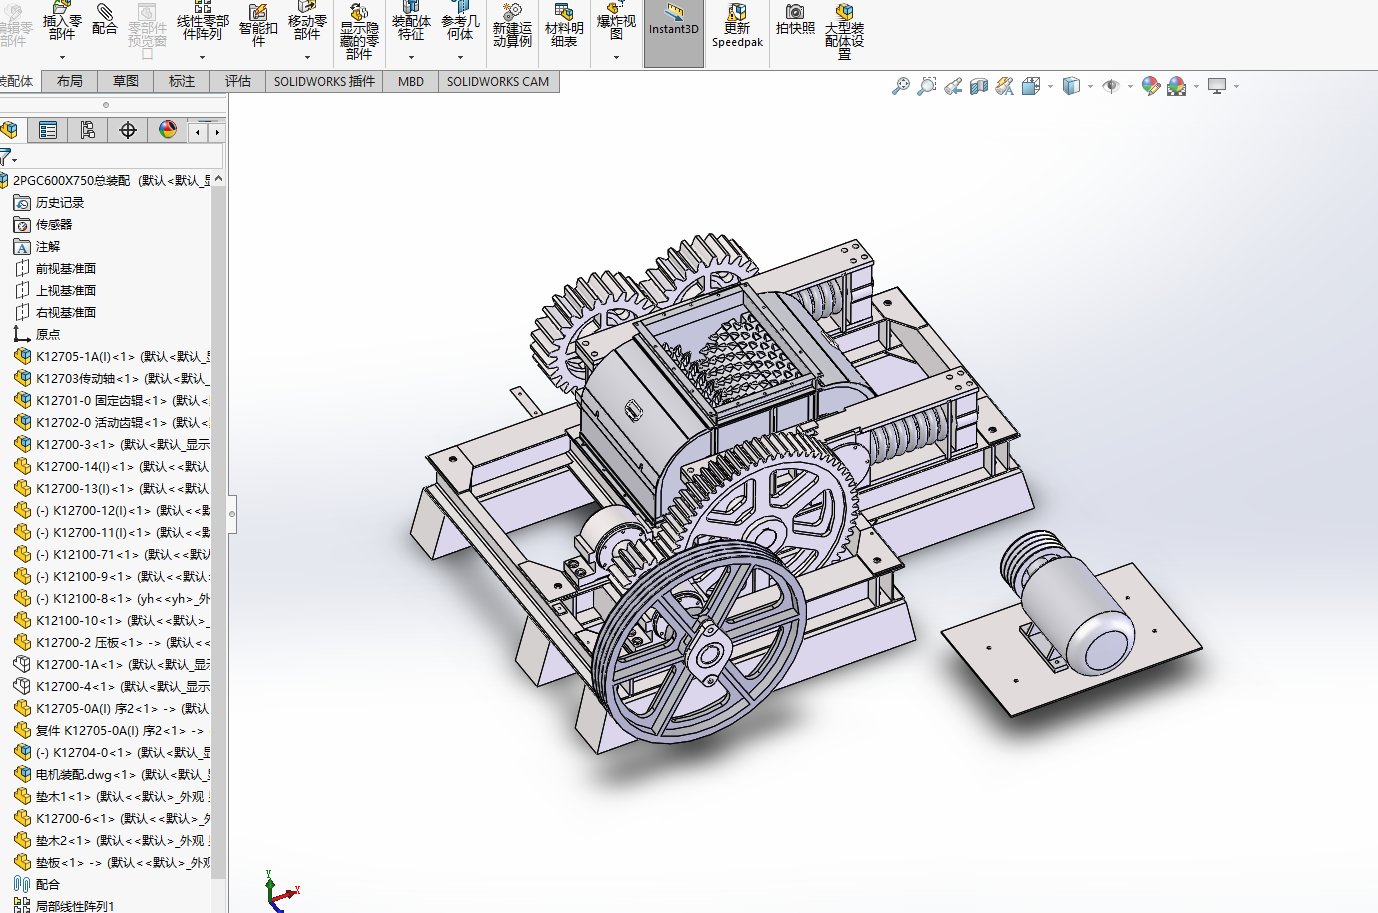Click Apply Scene icon
The width and height of the screenshot is (1378, 913).
tap(1177, 86)
